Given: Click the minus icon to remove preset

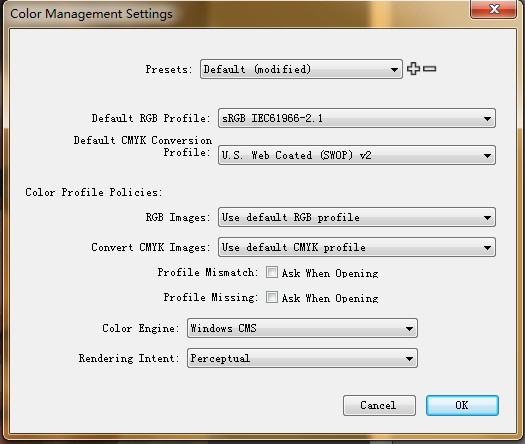Looking at the screenshot, I should coord(430,69).
